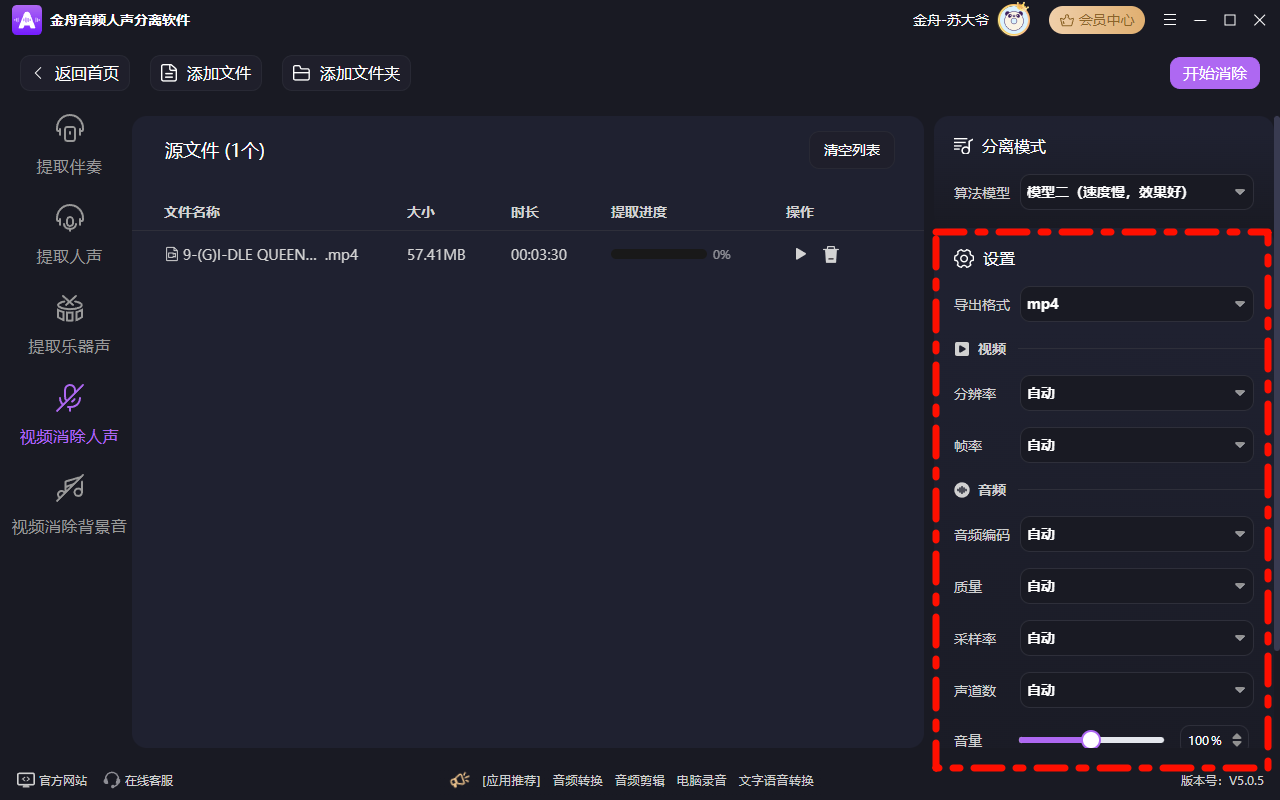Click the 开始消除 button
This screenshot has height=800, width=1280.
[x=1214, y=73]
